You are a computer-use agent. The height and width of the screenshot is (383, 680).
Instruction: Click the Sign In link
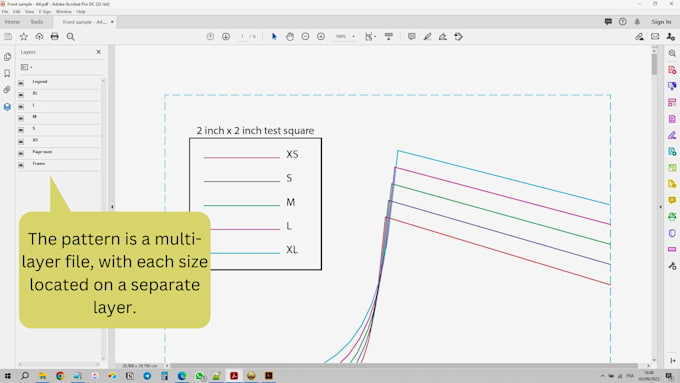click(x=661, y=22)
